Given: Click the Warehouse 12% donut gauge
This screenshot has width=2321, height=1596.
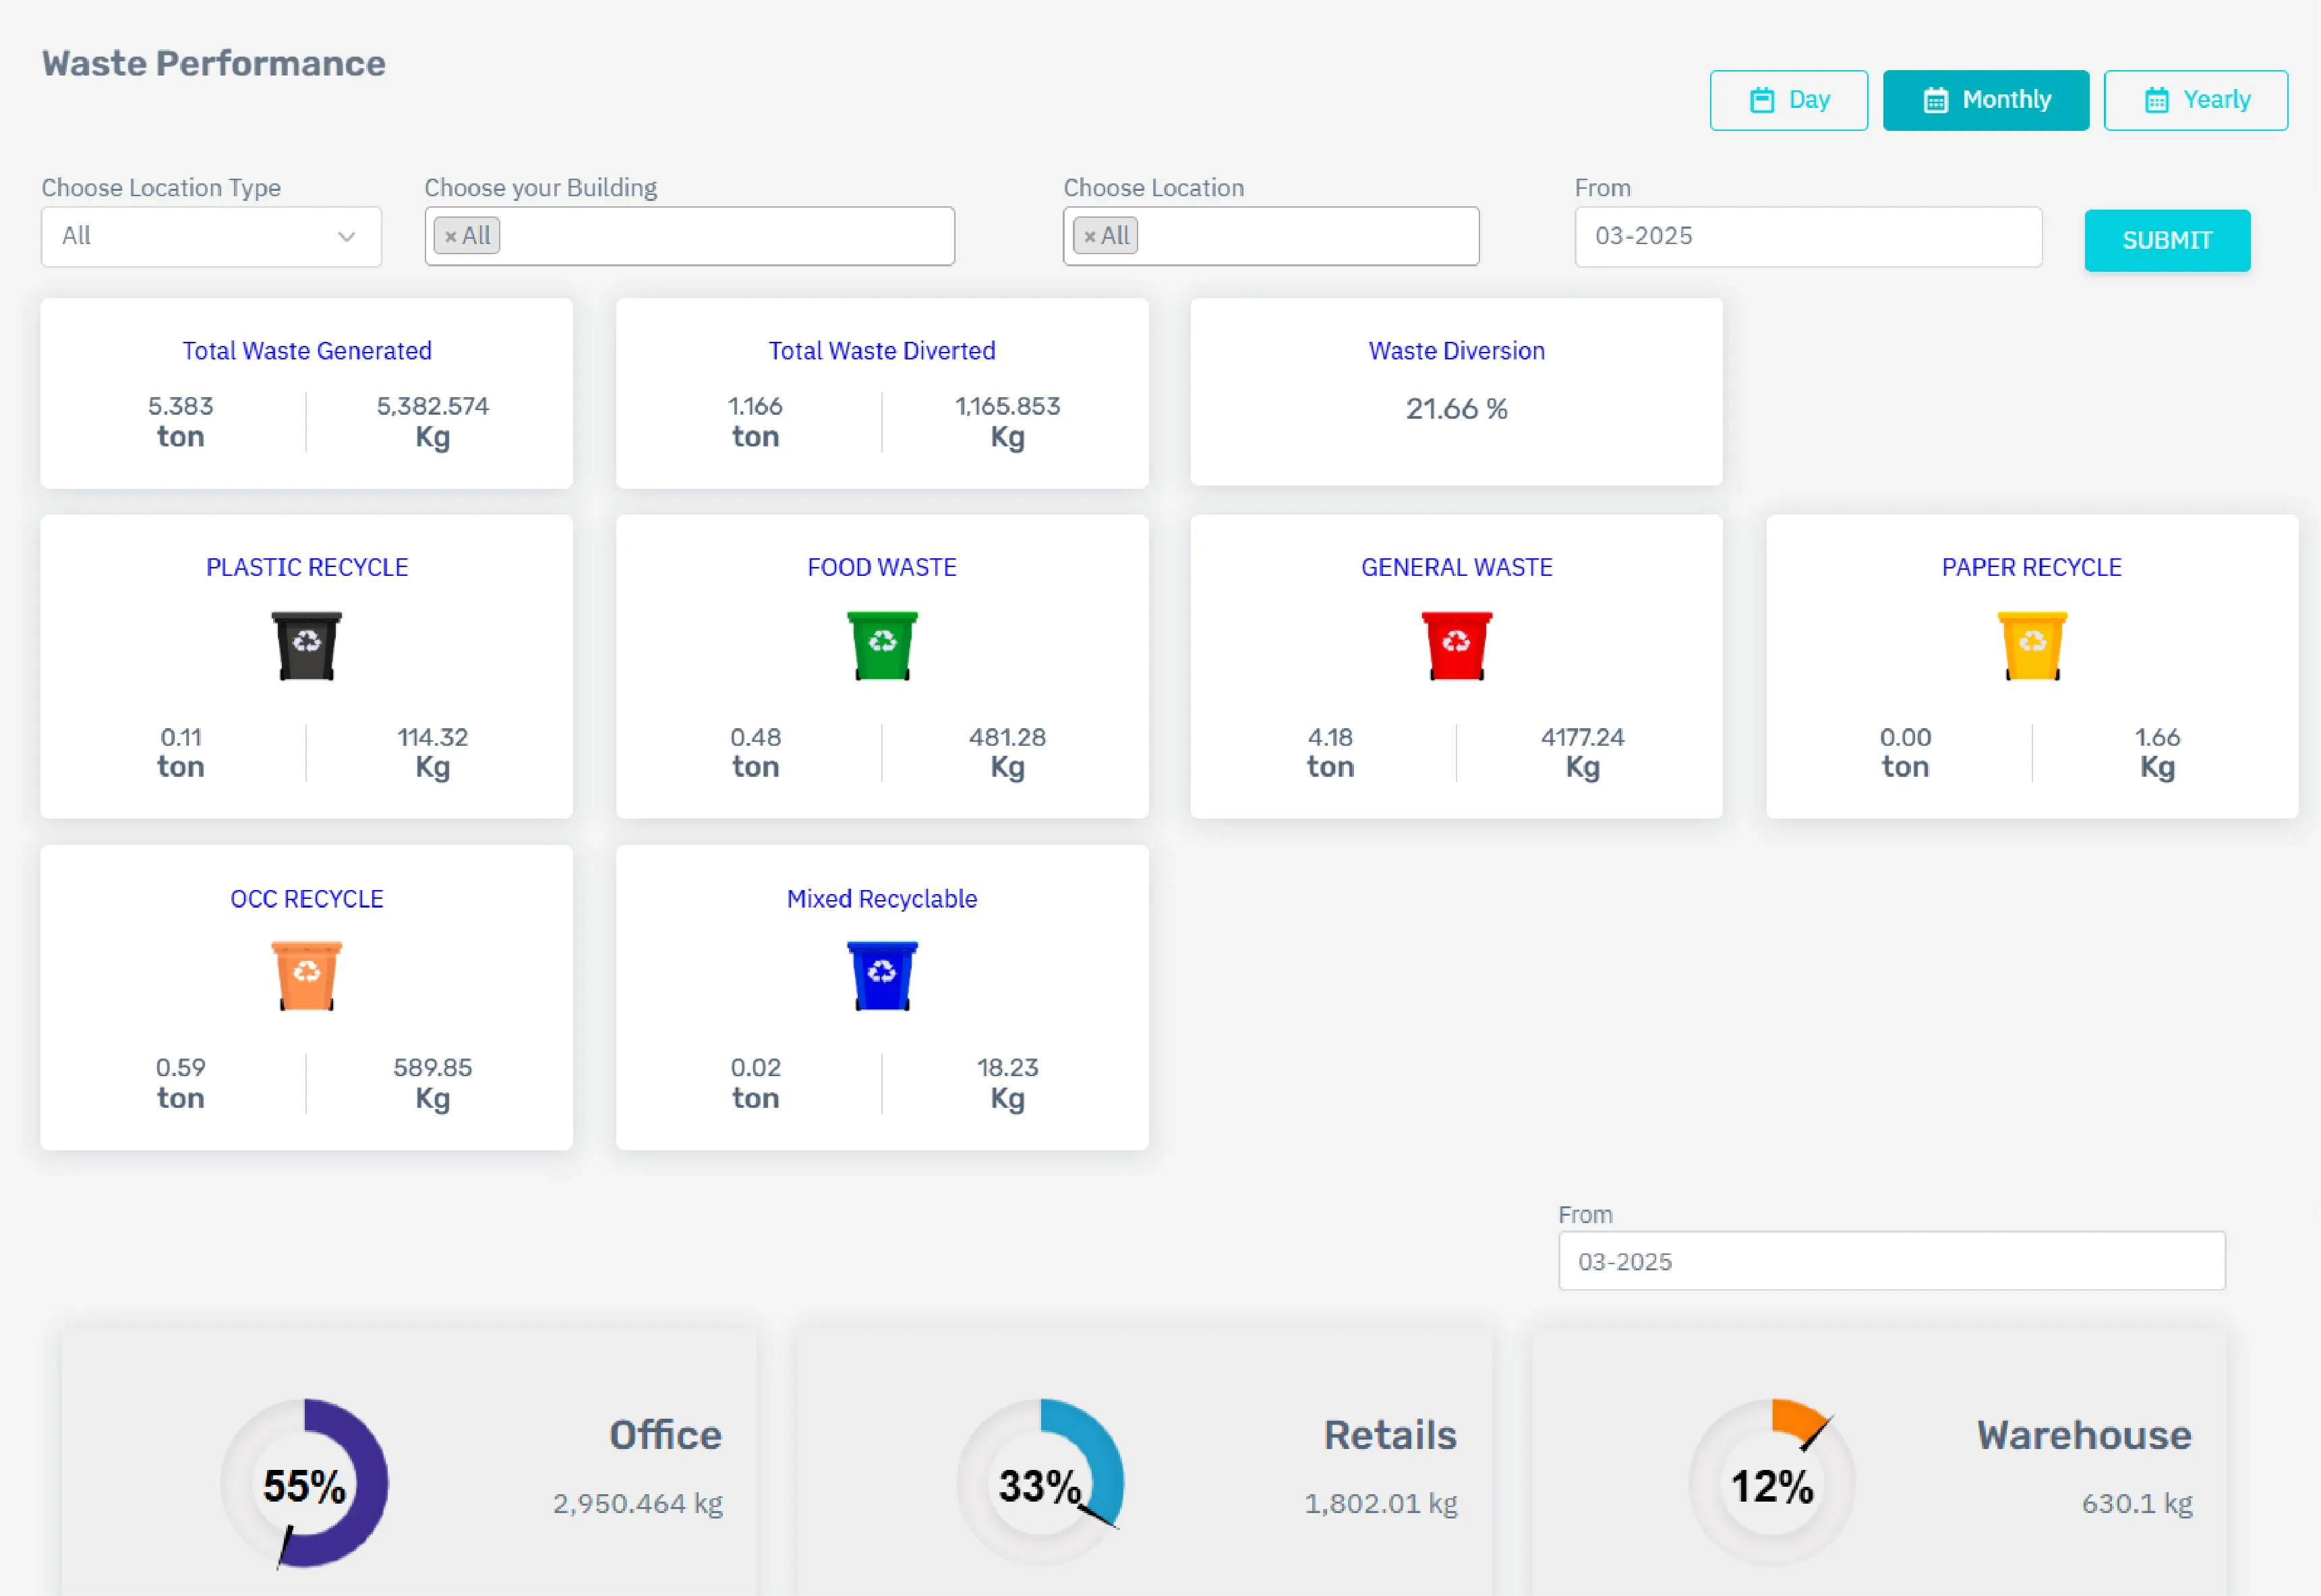Looking at the screenshot, I should click(x=1772, y=1482).
